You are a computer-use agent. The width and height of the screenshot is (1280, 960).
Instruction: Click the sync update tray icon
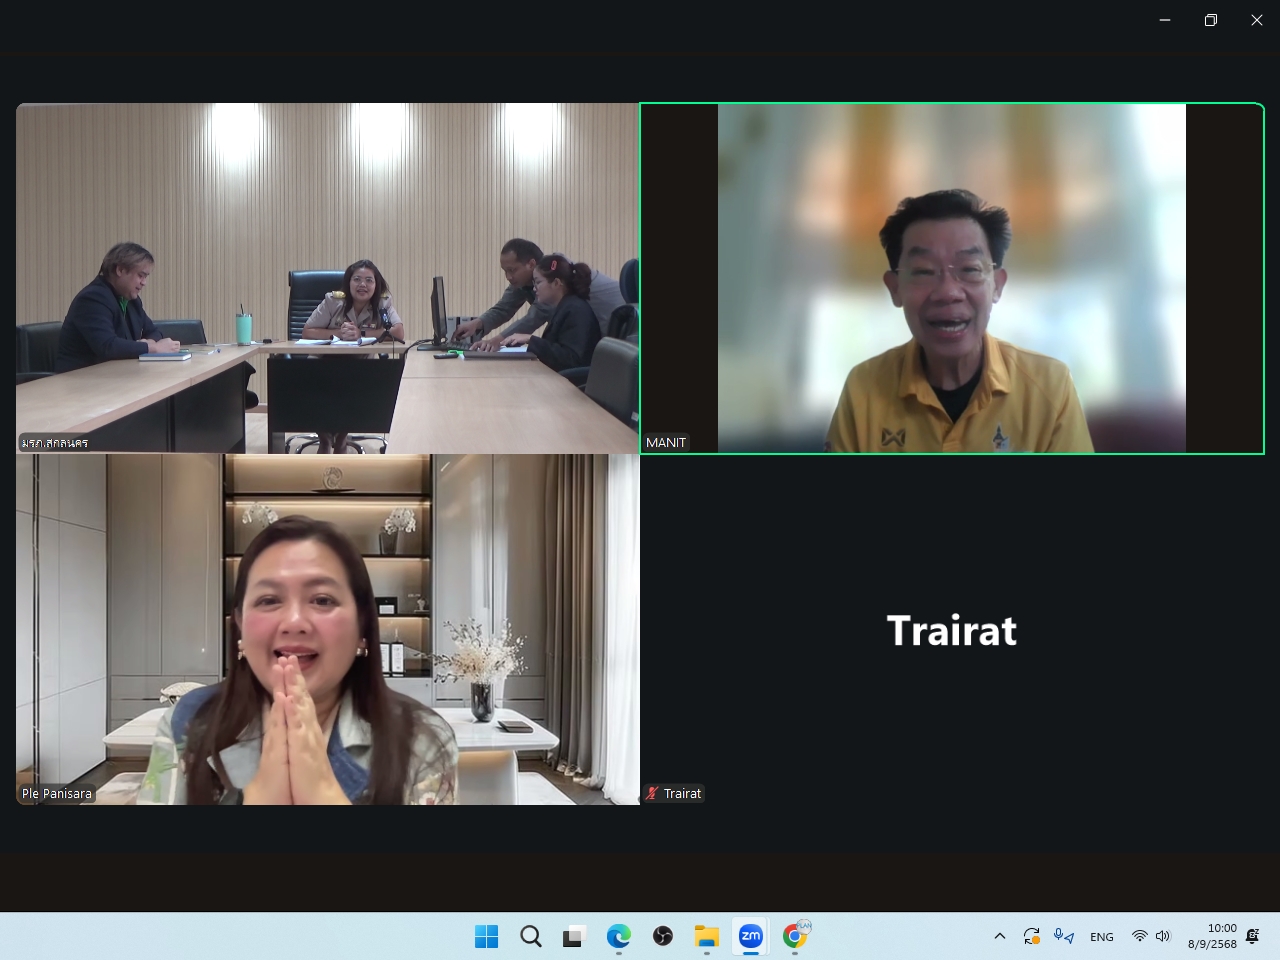1031,936
